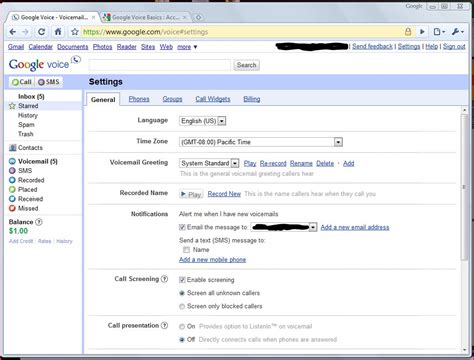Switch to the Billing tab
This screenshot has height=360, width=474.
point(252,99)
